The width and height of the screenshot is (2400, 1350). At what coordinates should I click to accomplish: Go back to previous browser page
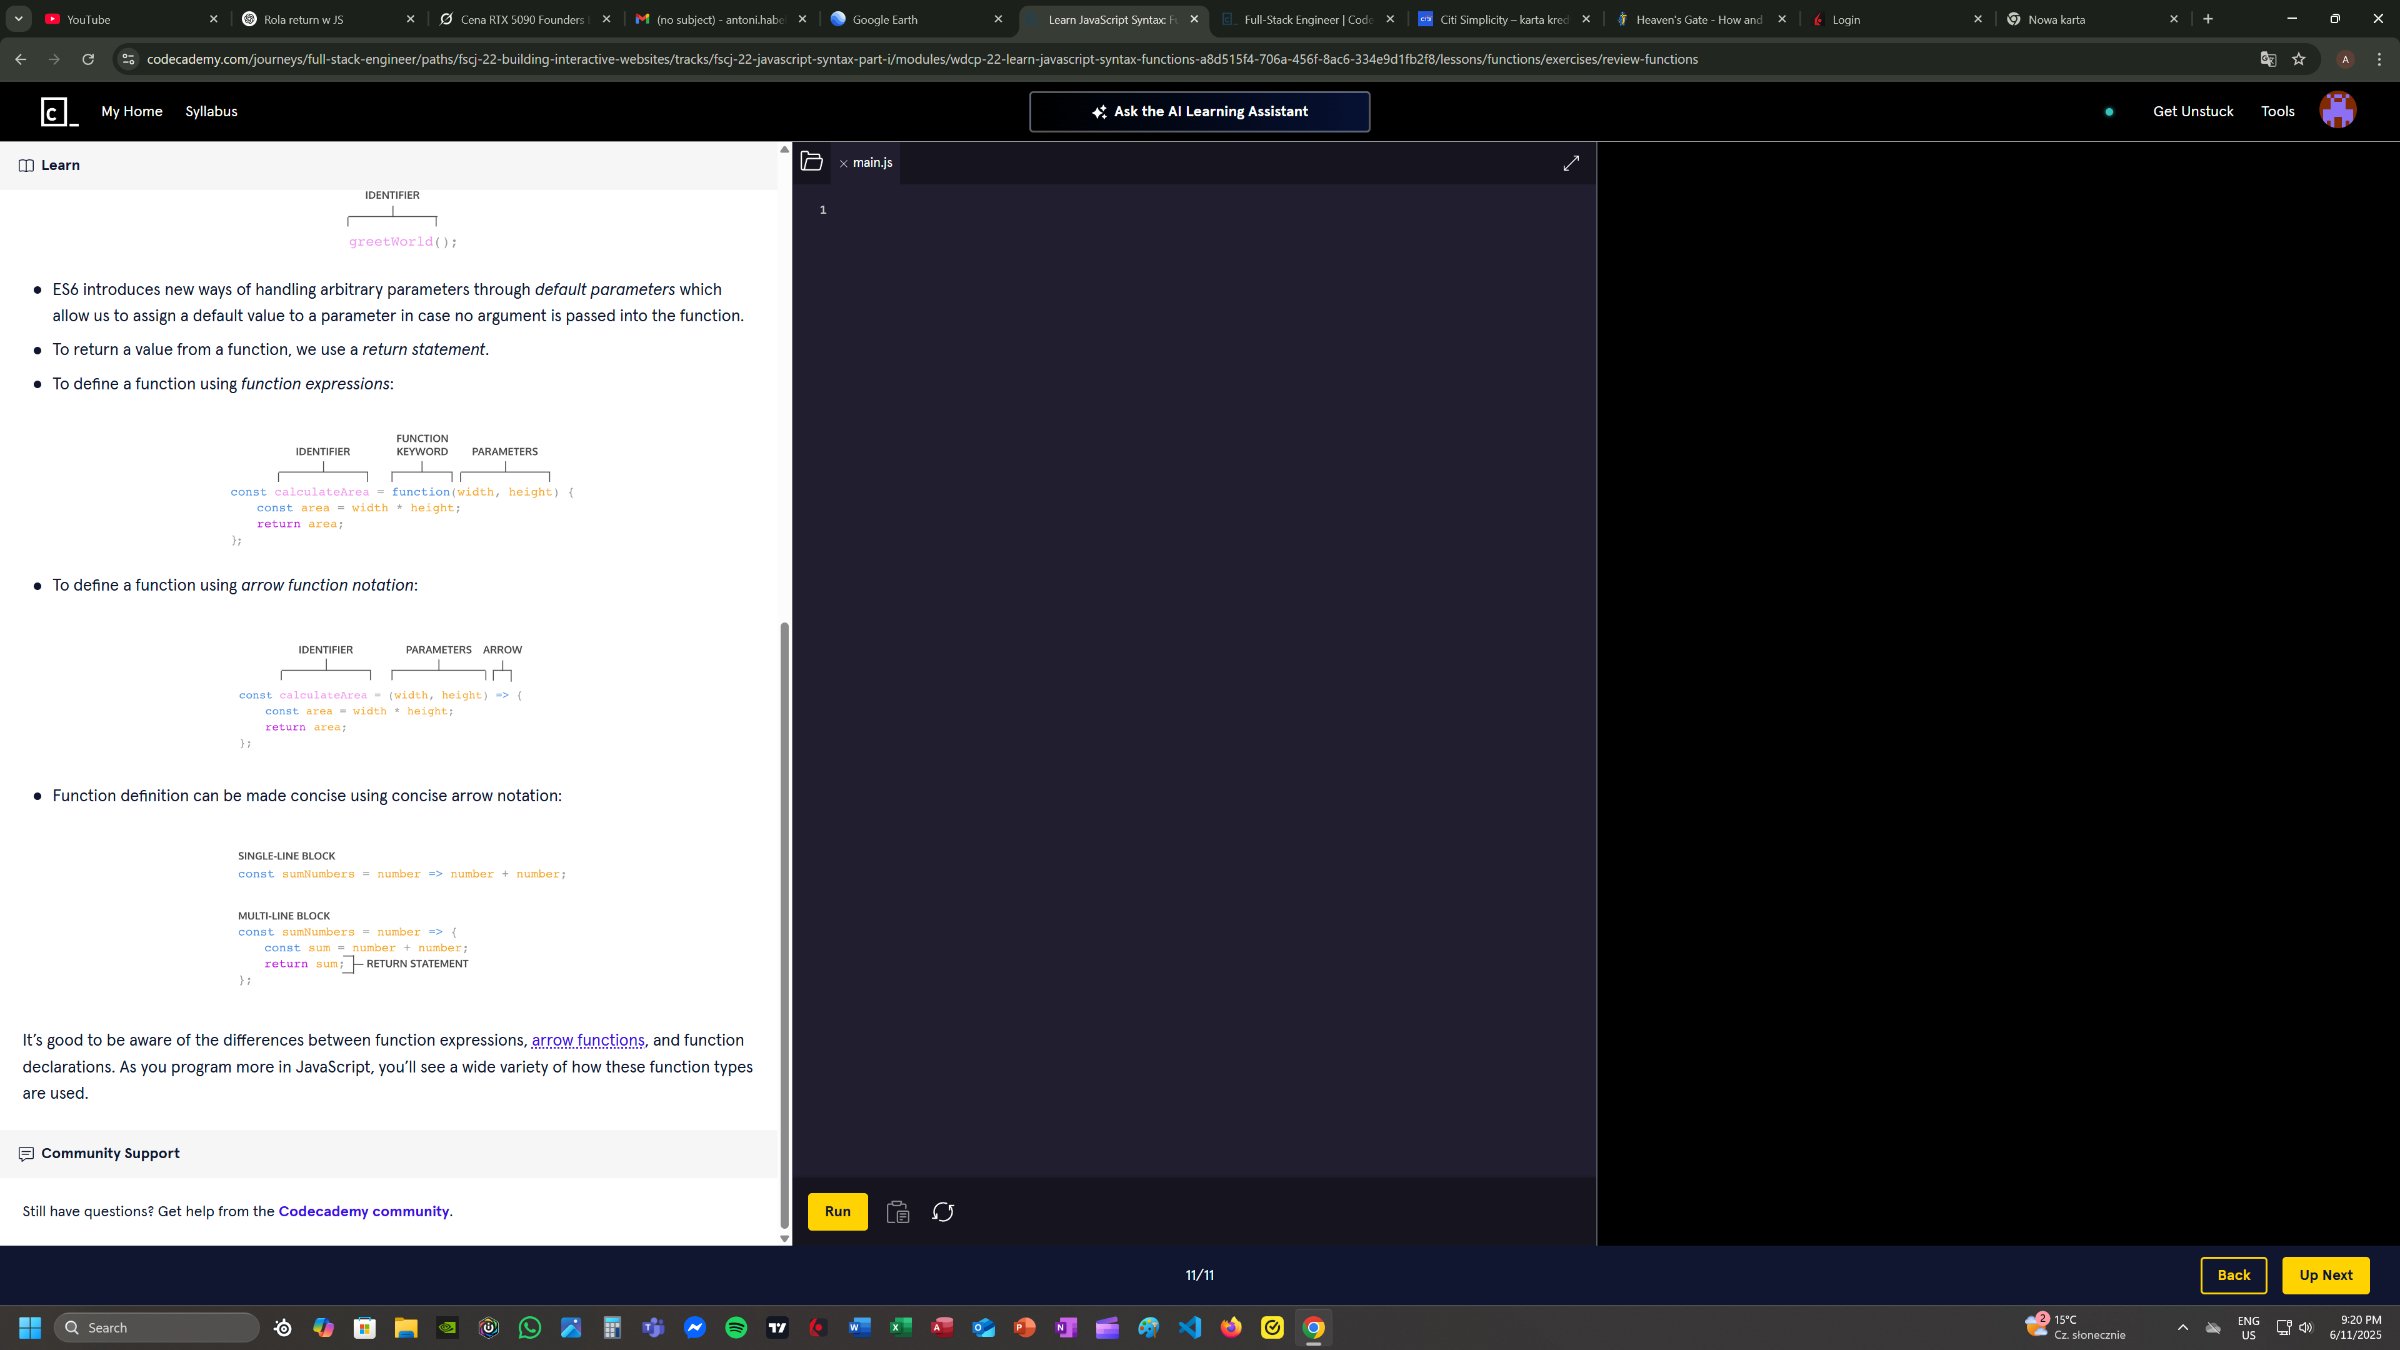21,59
